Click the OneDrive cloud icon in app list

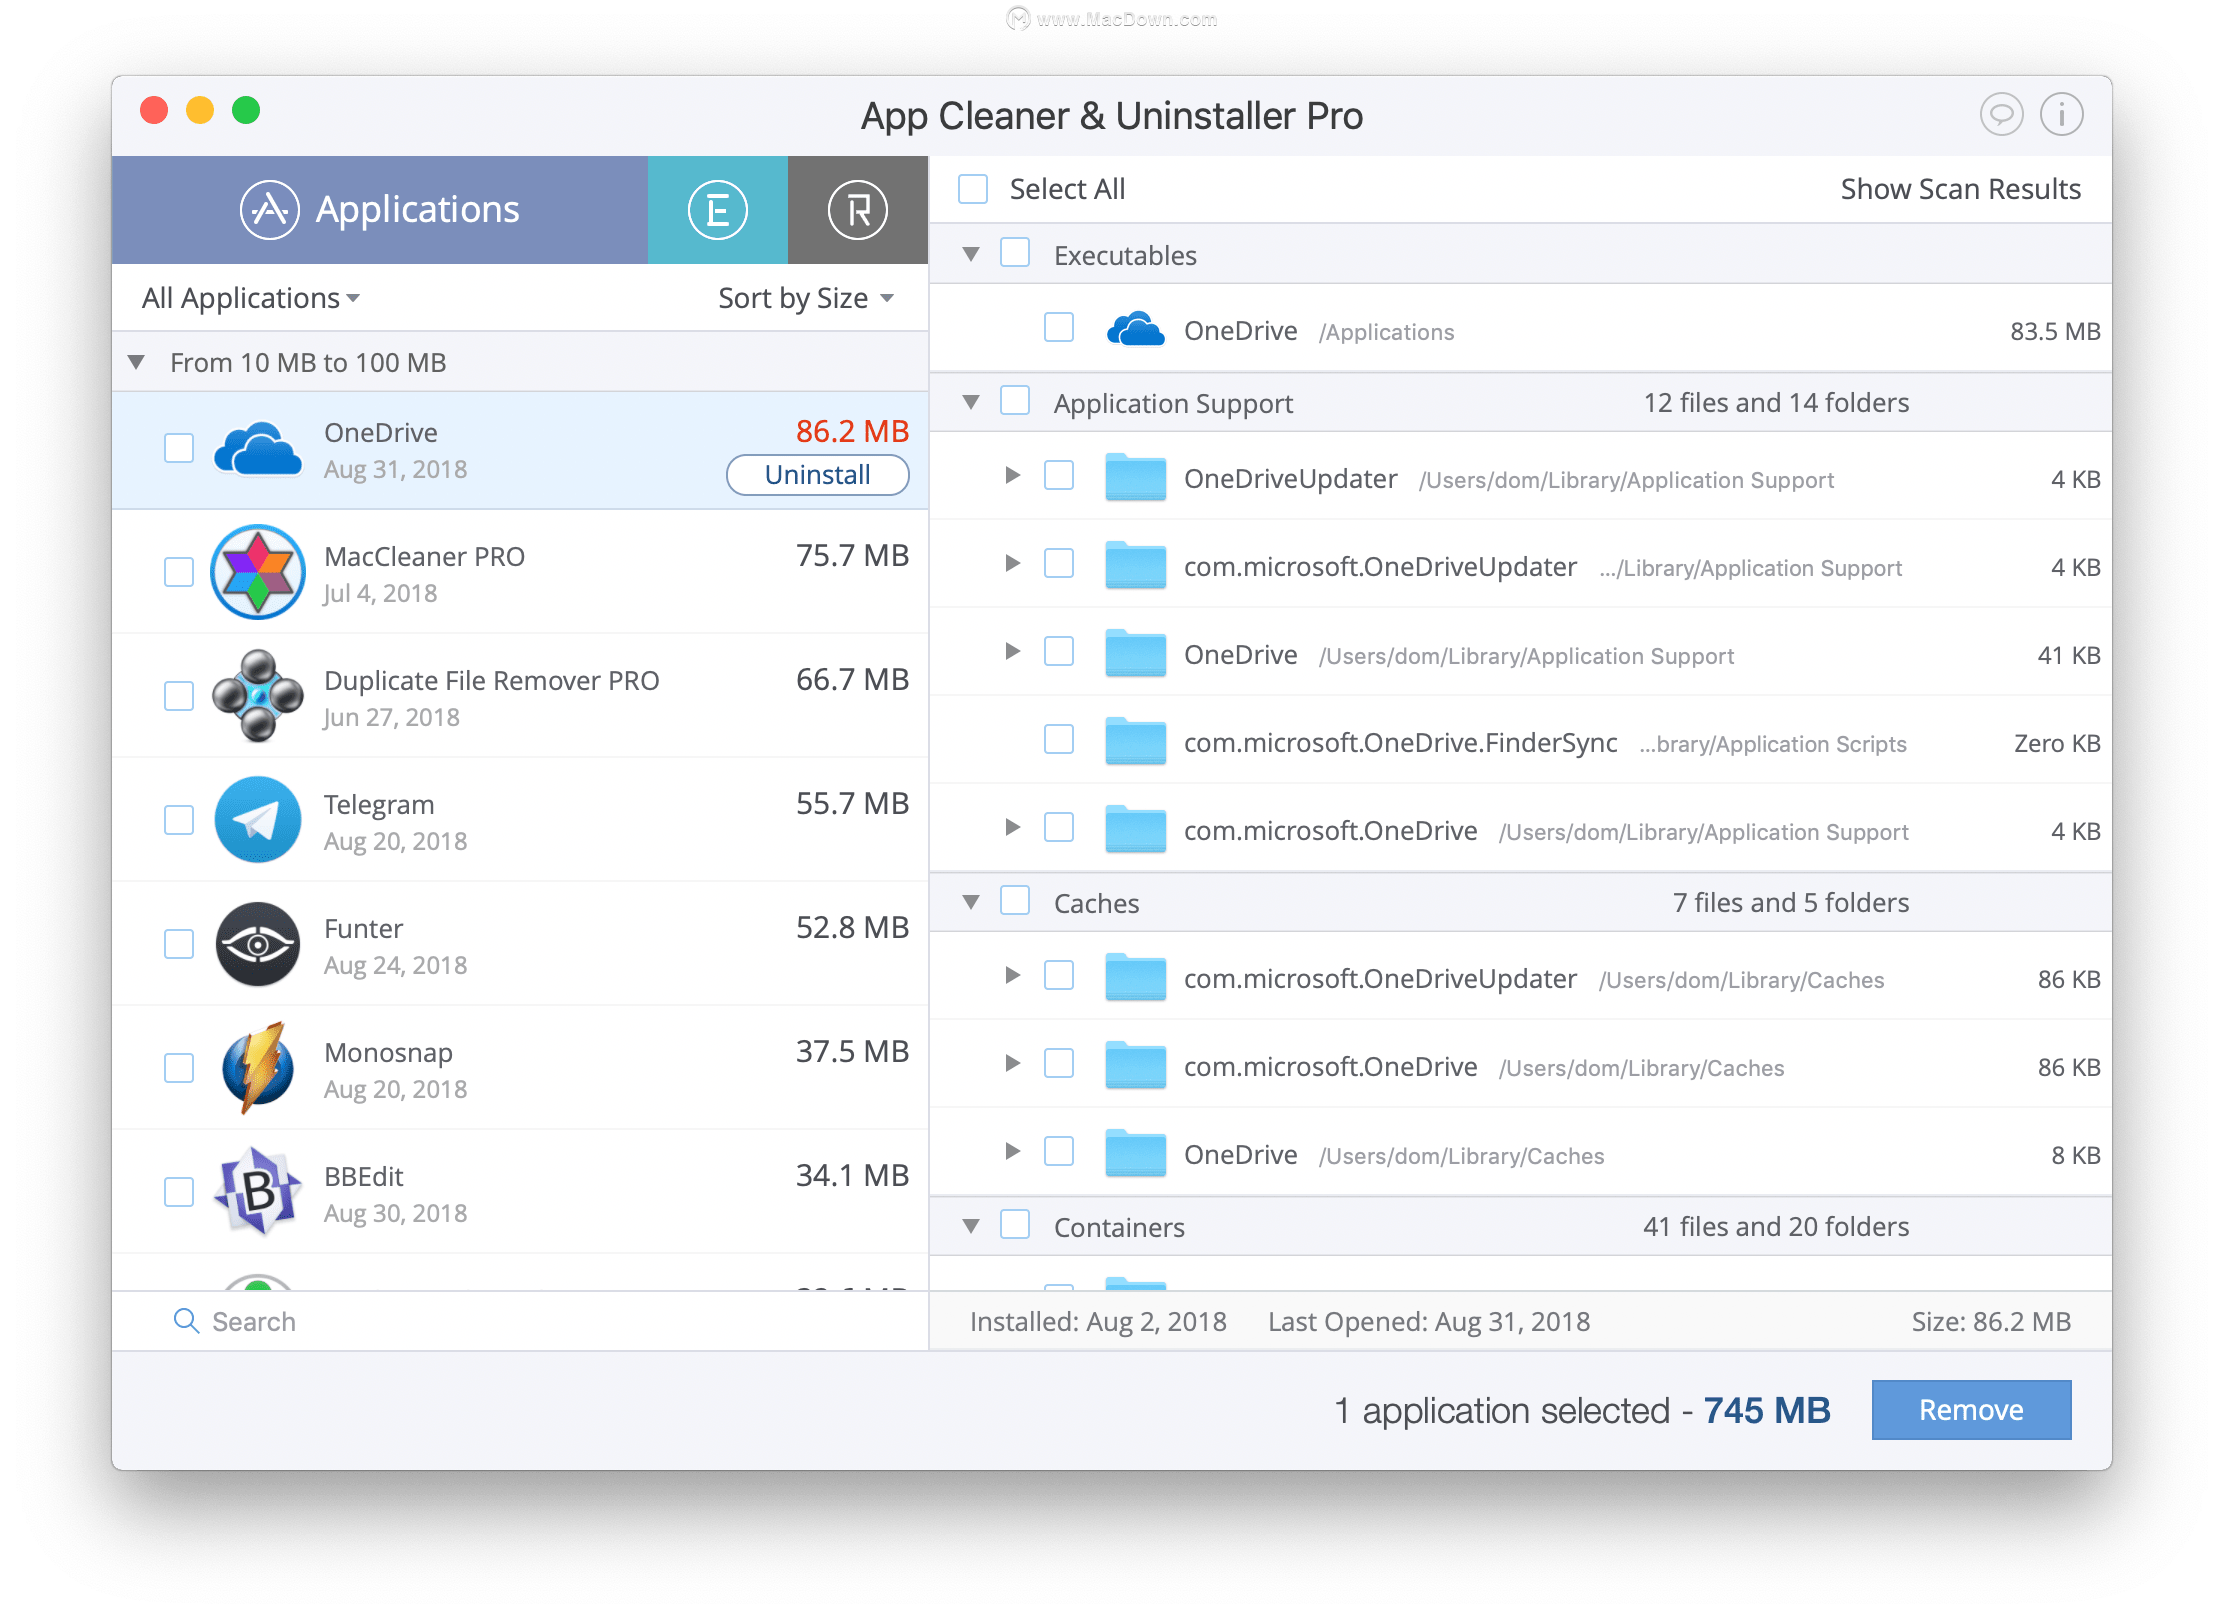coord(258,449)
